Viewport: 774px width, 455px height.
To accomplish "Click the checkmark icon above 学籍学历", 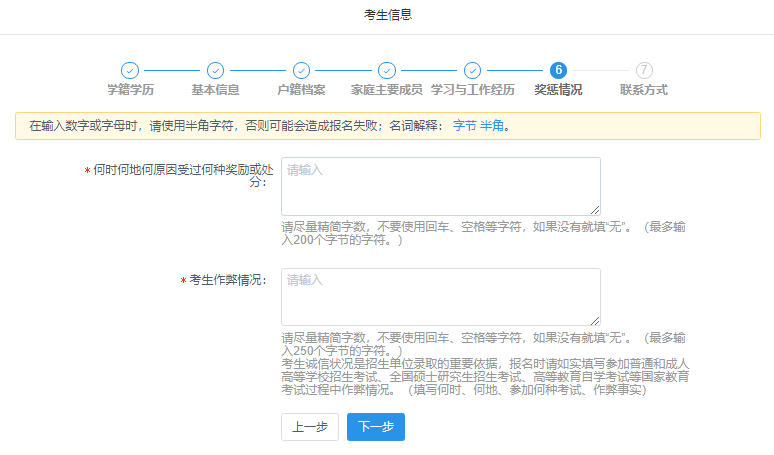I will coord(130,70).
